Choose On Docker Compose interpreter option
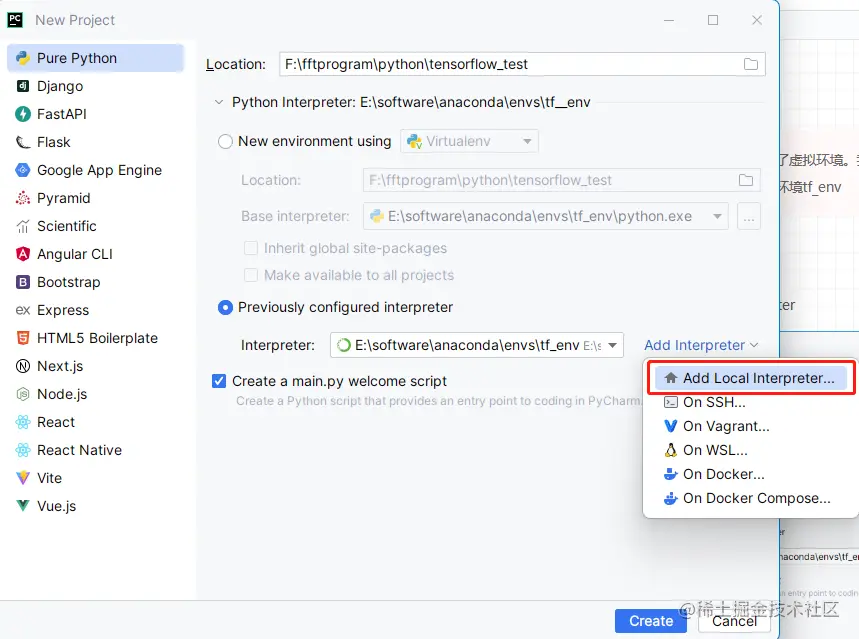This screenshot has height=639, width=859. (751, 498)
